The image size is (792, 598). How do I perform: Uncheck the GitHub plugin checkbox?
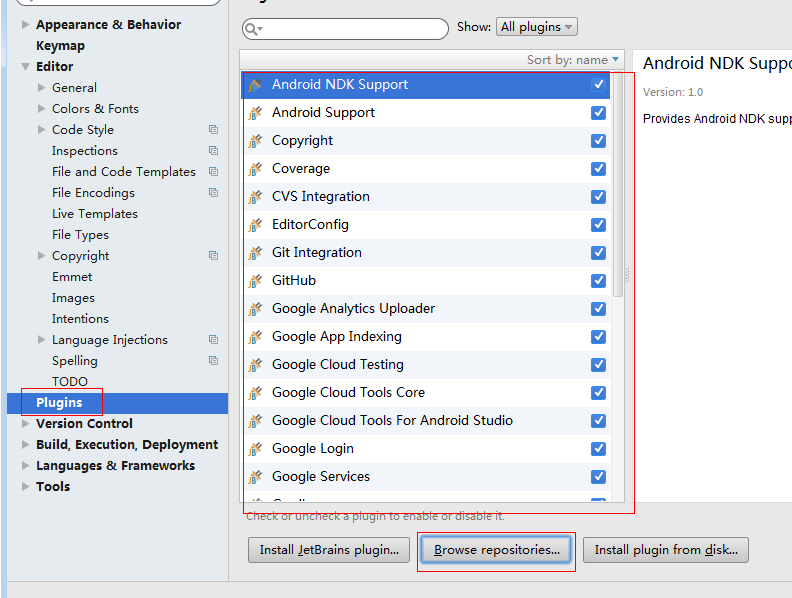click(599, 281)
